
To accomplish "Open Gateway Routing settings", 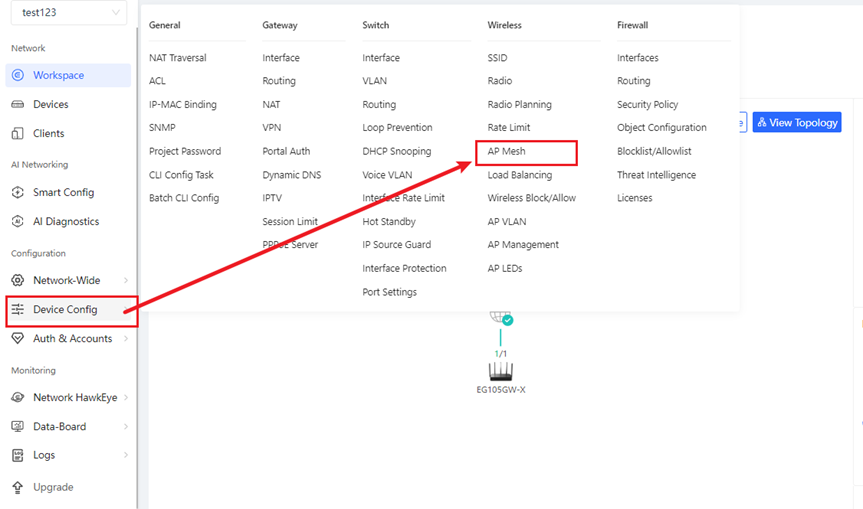I will pyautogui.click(x=279, y=80).
